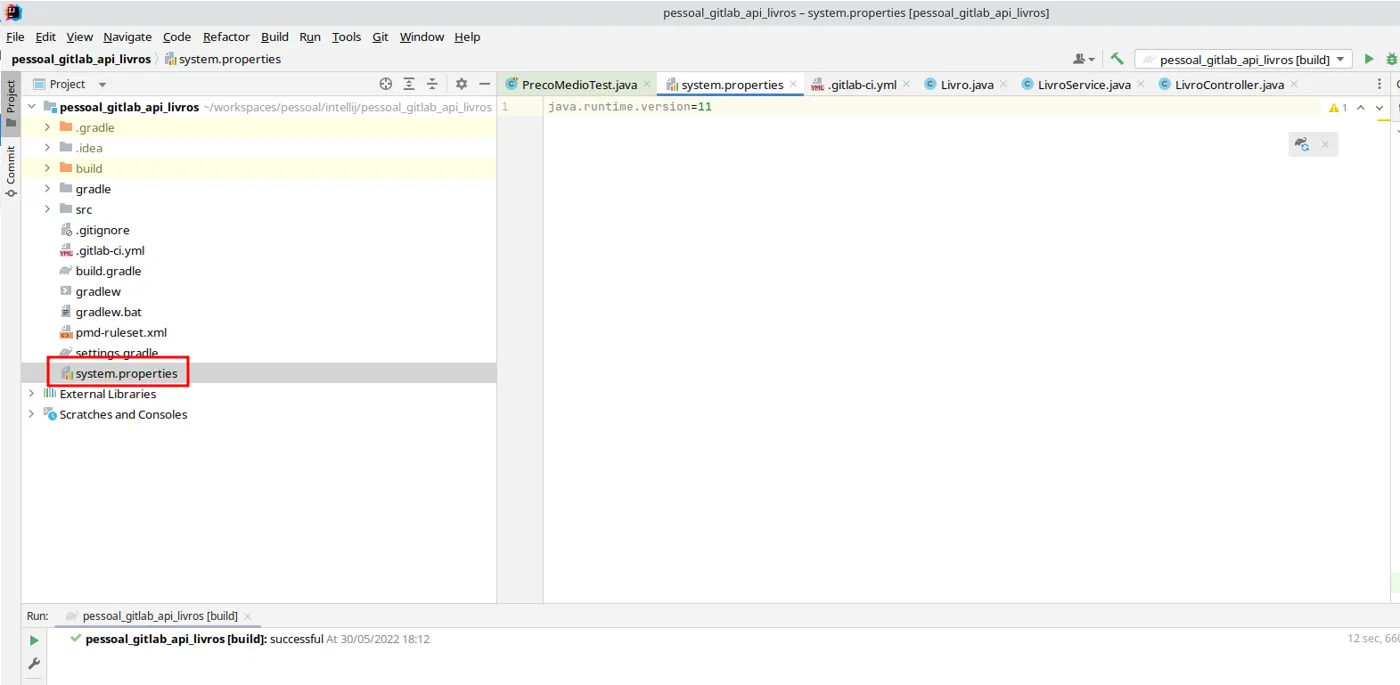
Task: Close the system.properties editor tab
Action: click(793, 84)
